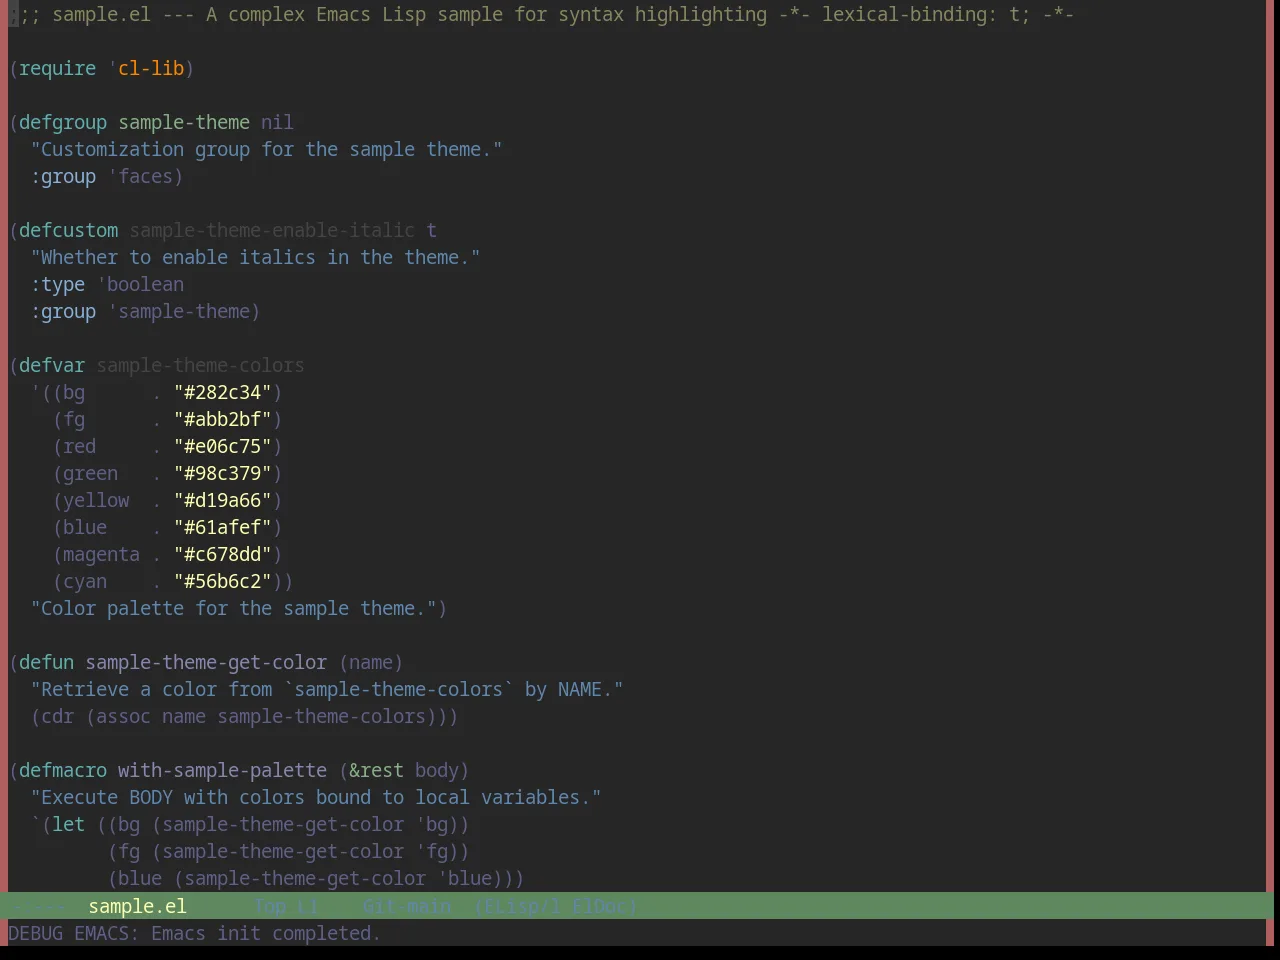Click the 'cdr' function call
The image size is (1280, 960).
pyautogui.click(x=57, y=716)
